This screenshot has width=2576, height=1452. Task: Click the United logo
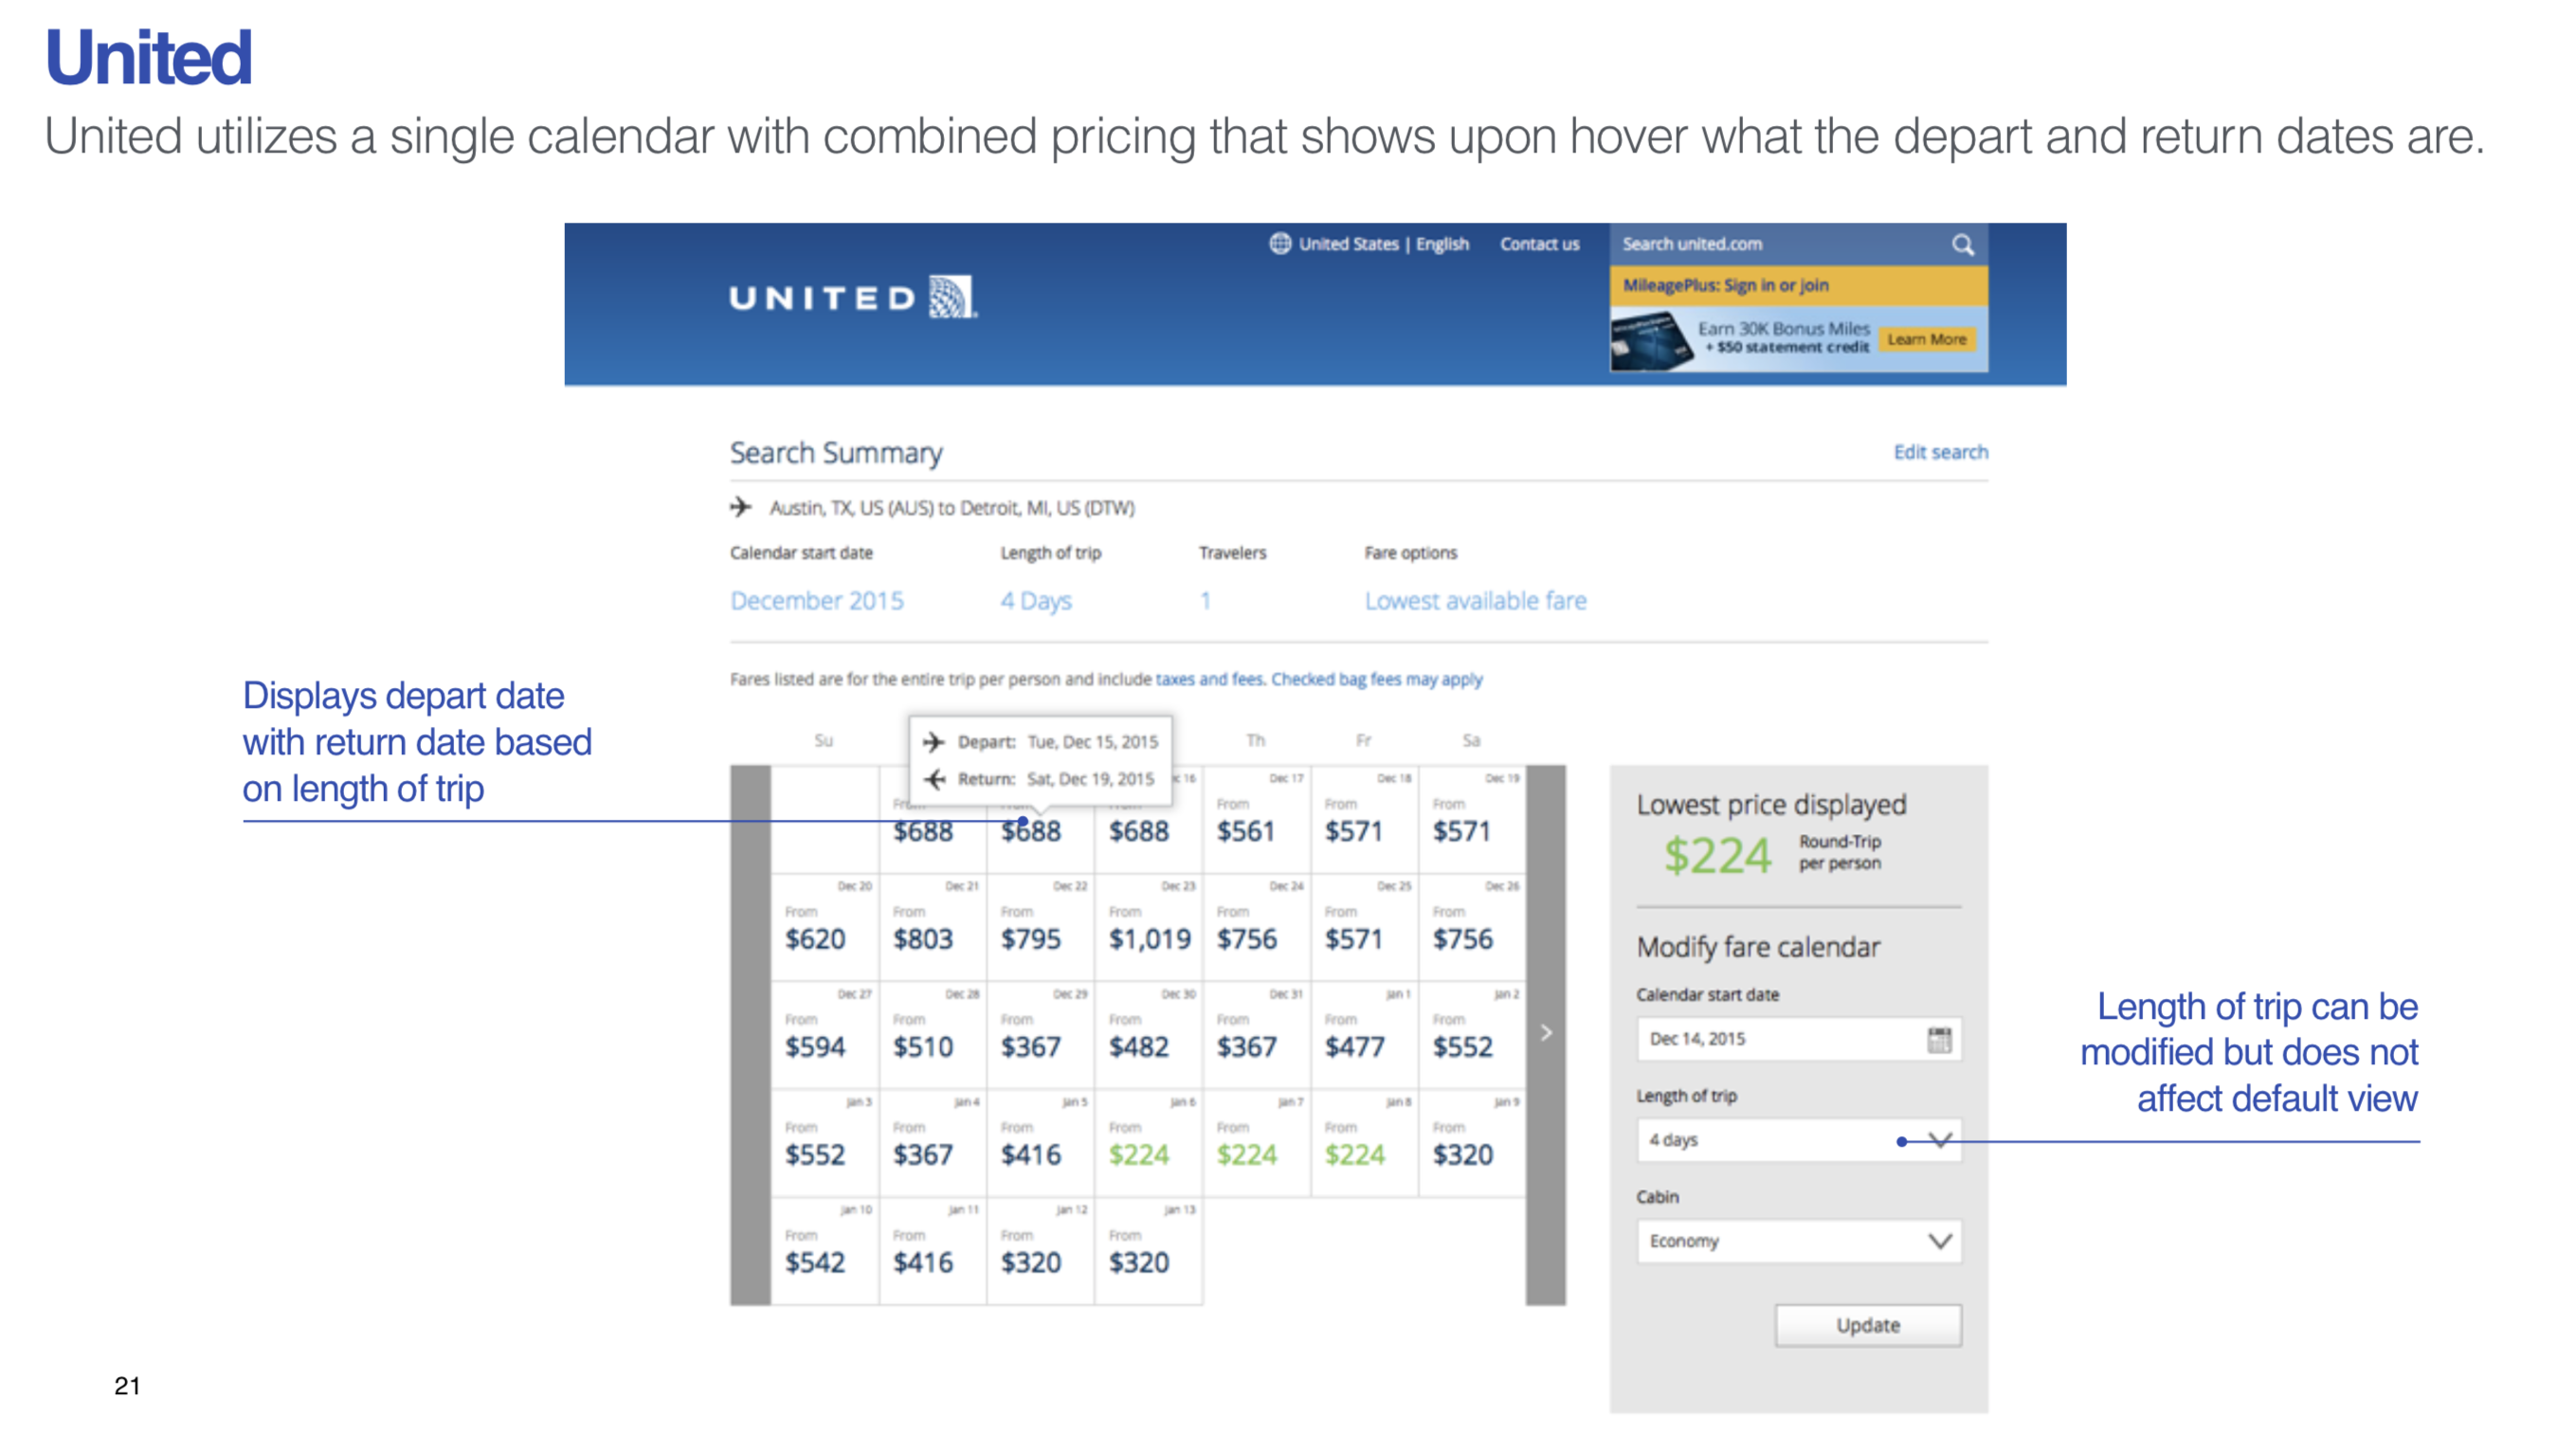click(x=853, y=297)
